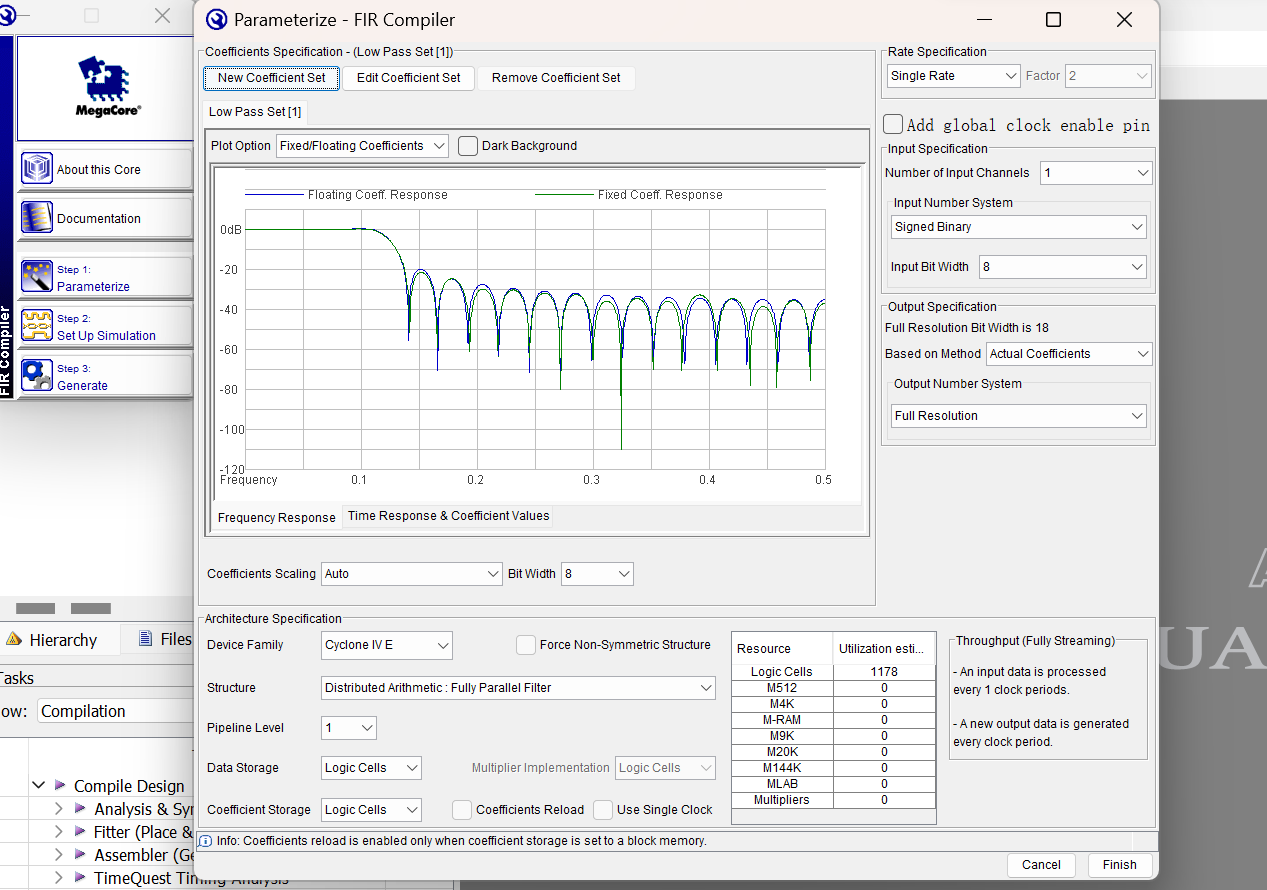Click the Finish button
This screenshot has width=1267, height=890.
pyautogui.click(x=1120, y=865)
